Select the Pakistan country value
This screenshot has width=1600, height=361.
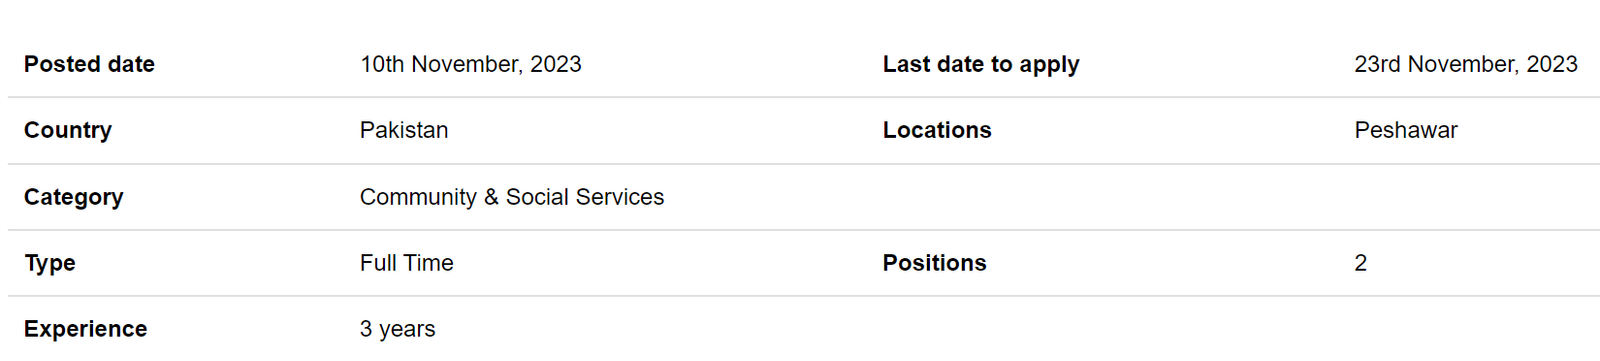point(404,130)
